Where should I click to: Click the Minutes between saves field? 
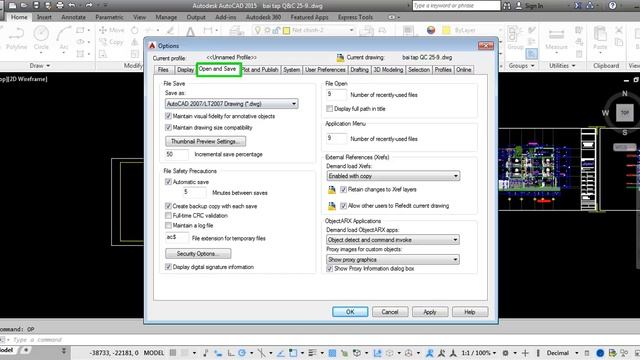pos(194,192)
